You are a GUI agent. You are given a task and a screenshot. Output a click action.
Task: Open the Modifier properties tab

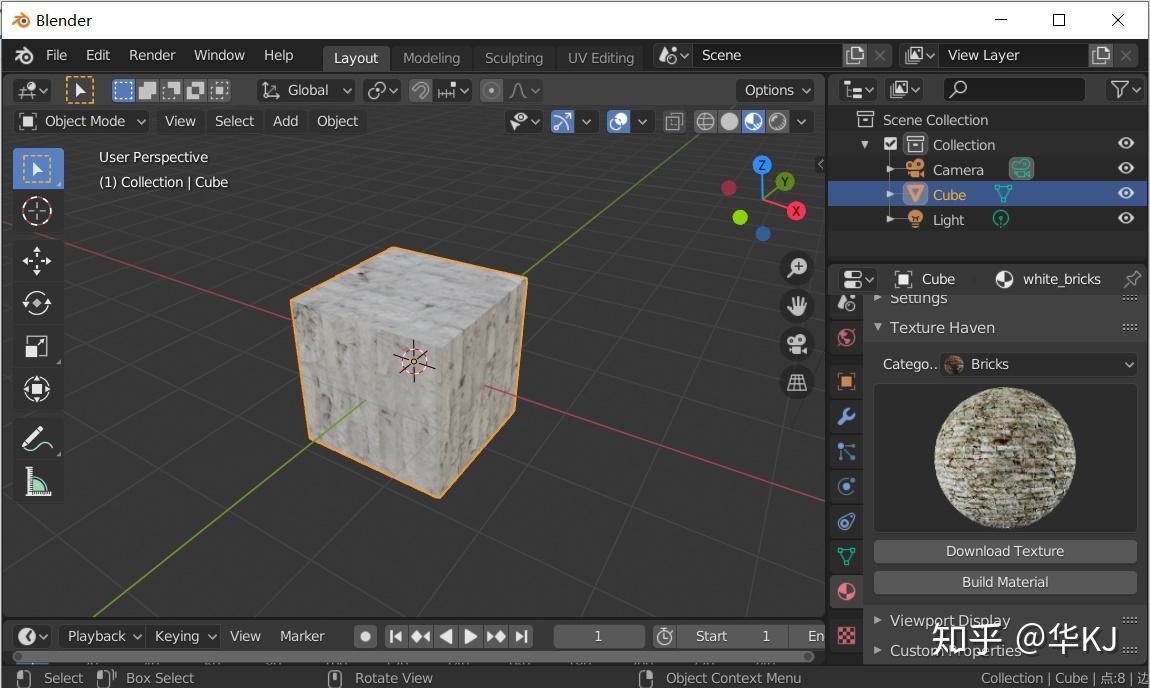[x=845, y=416]
